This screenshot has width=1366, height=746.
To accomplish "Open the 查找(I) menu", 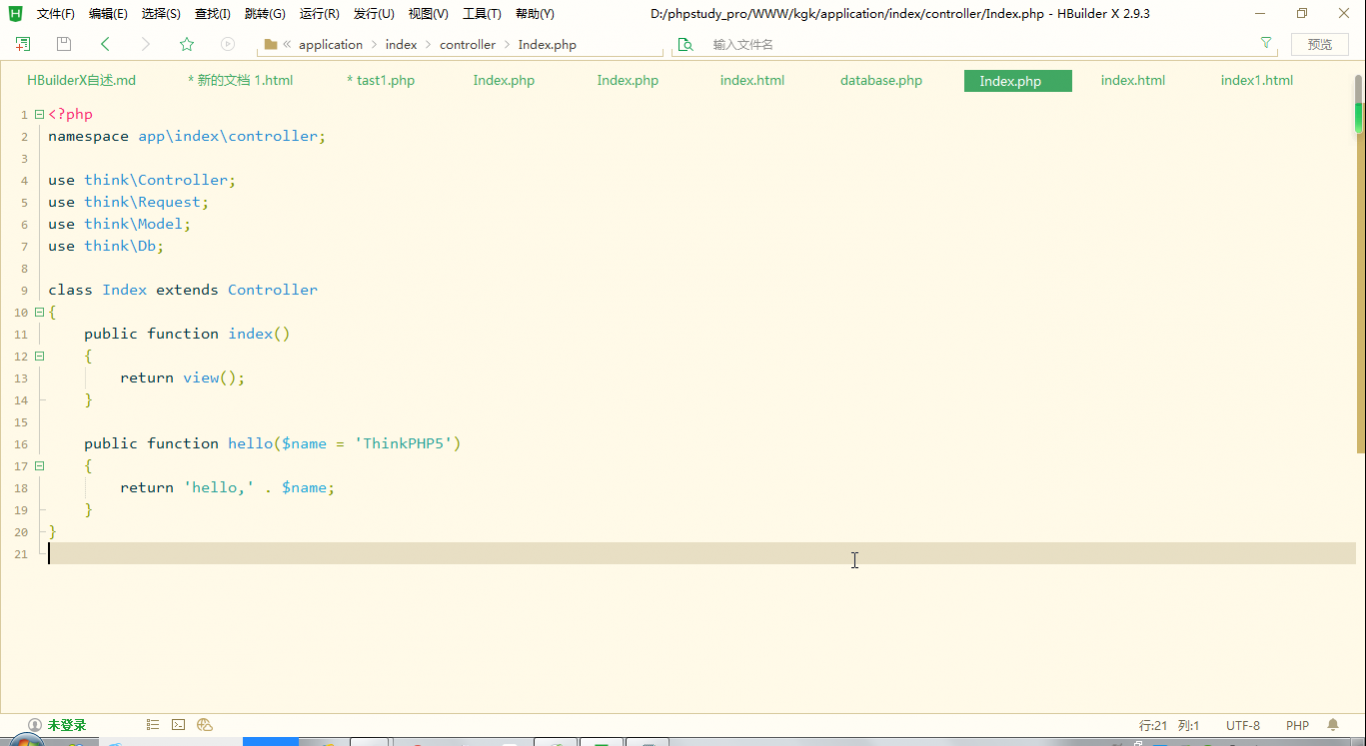I will tap(212, 14).
